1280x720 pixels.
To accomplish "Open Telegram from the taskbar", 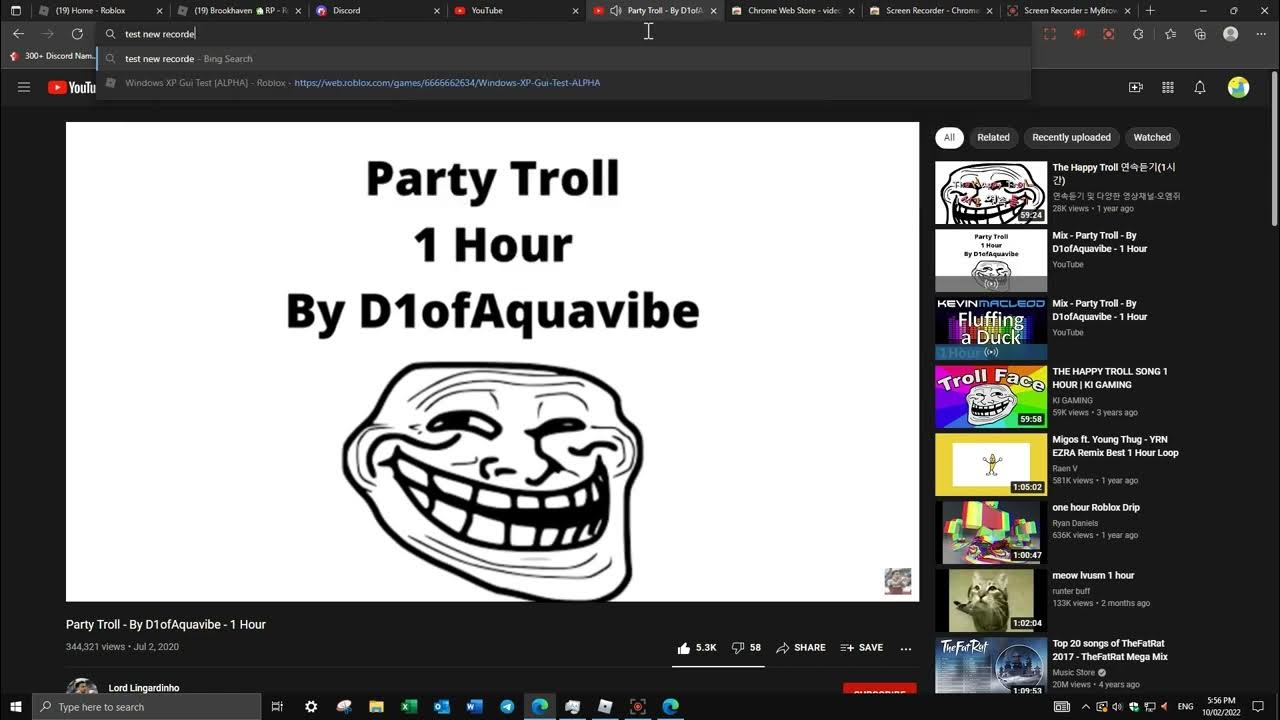I will (507, 707).
